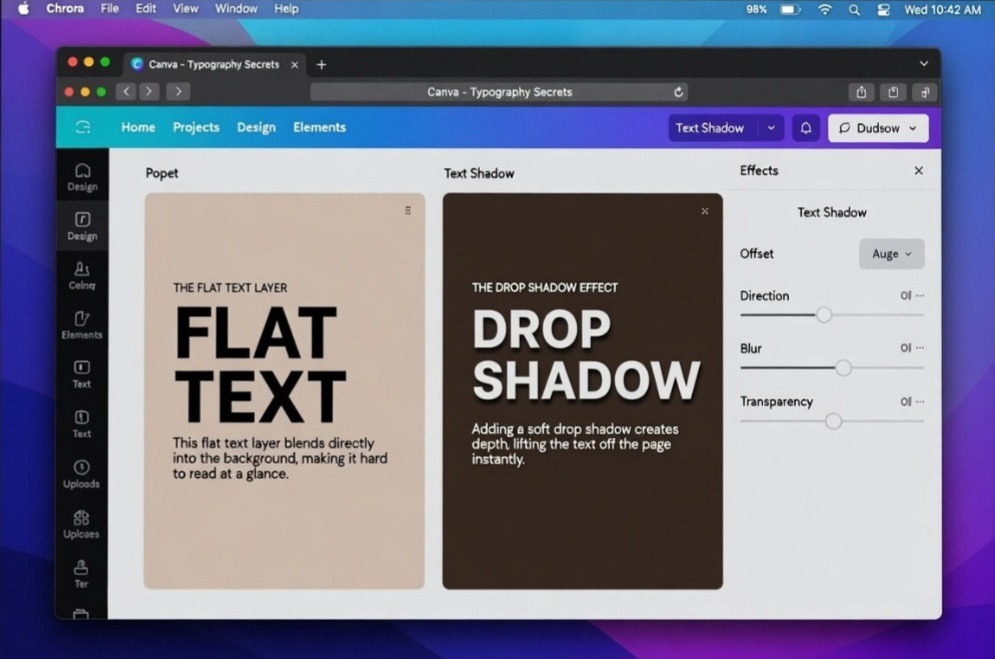Select the second Text sidebar tool
The height and width of the screenshot is (659, 995).
coord(82,424)
